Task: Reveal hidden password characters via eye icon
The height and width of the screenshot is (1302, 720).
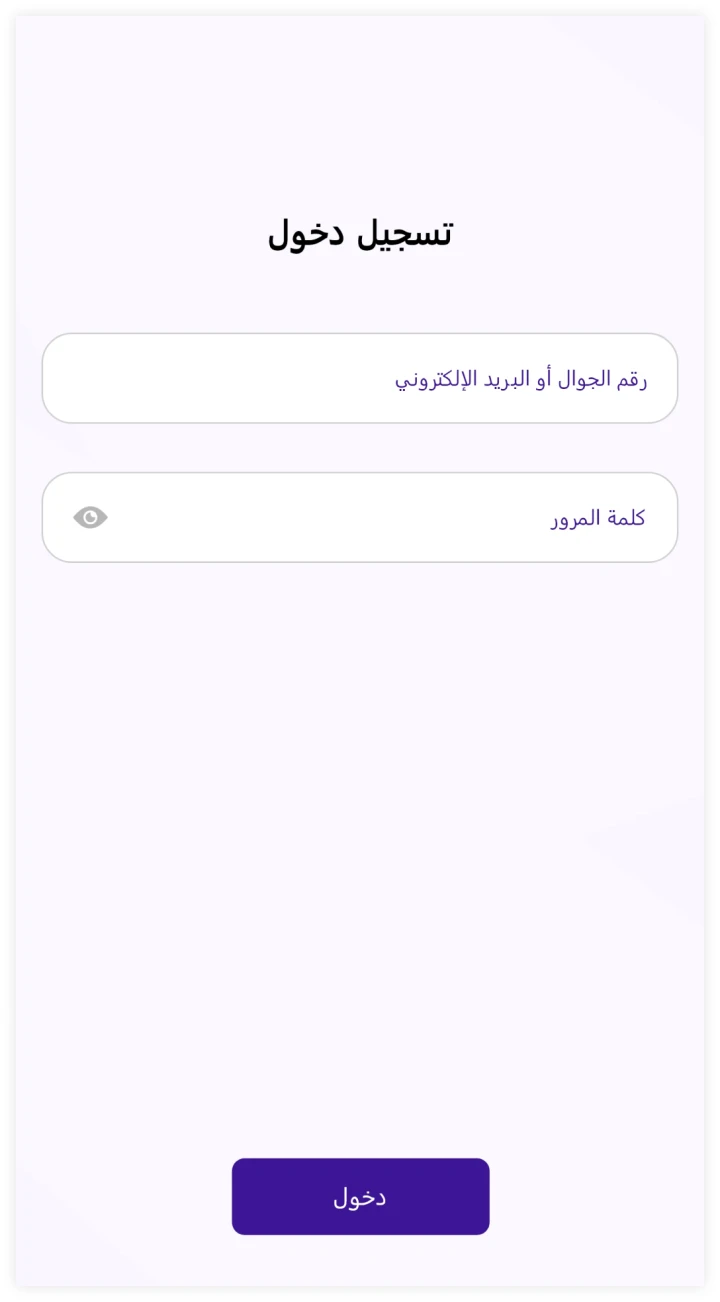Action: [90, 517]
